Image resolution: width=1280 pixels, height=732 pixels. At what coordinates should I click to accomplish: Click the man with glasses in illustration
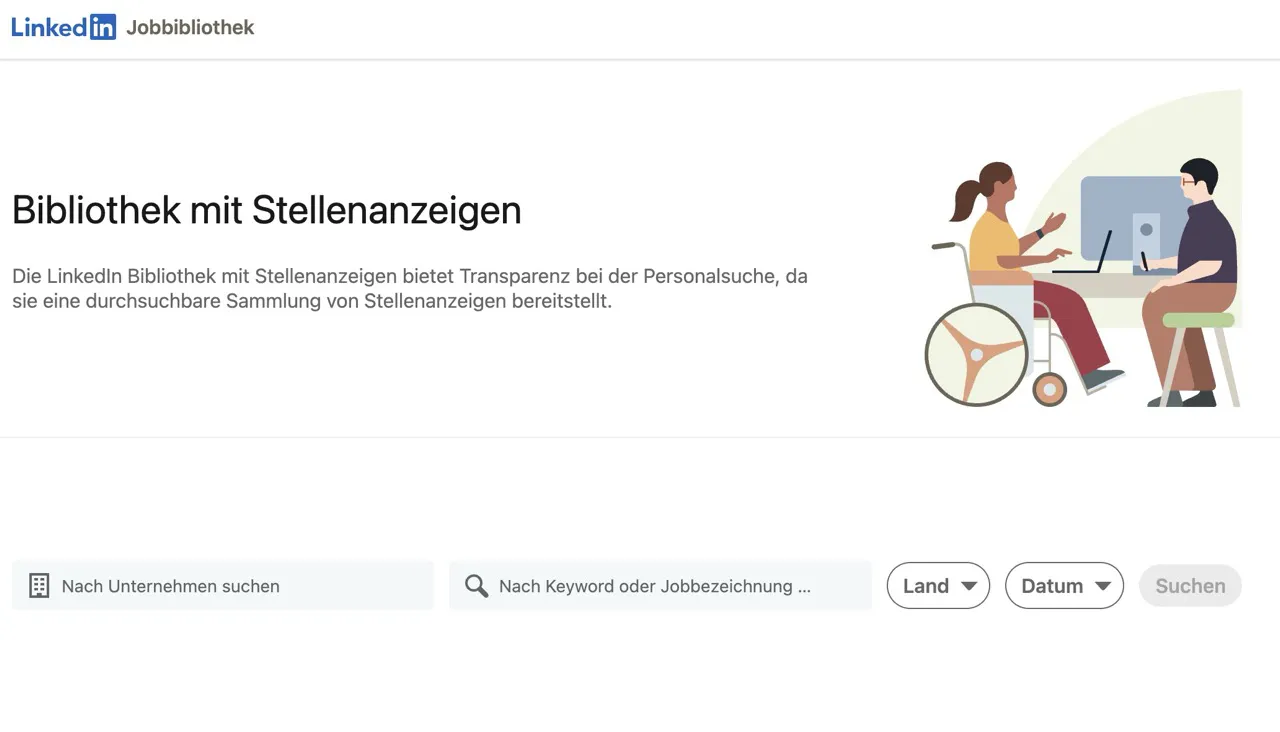[x=1192, y=280]
